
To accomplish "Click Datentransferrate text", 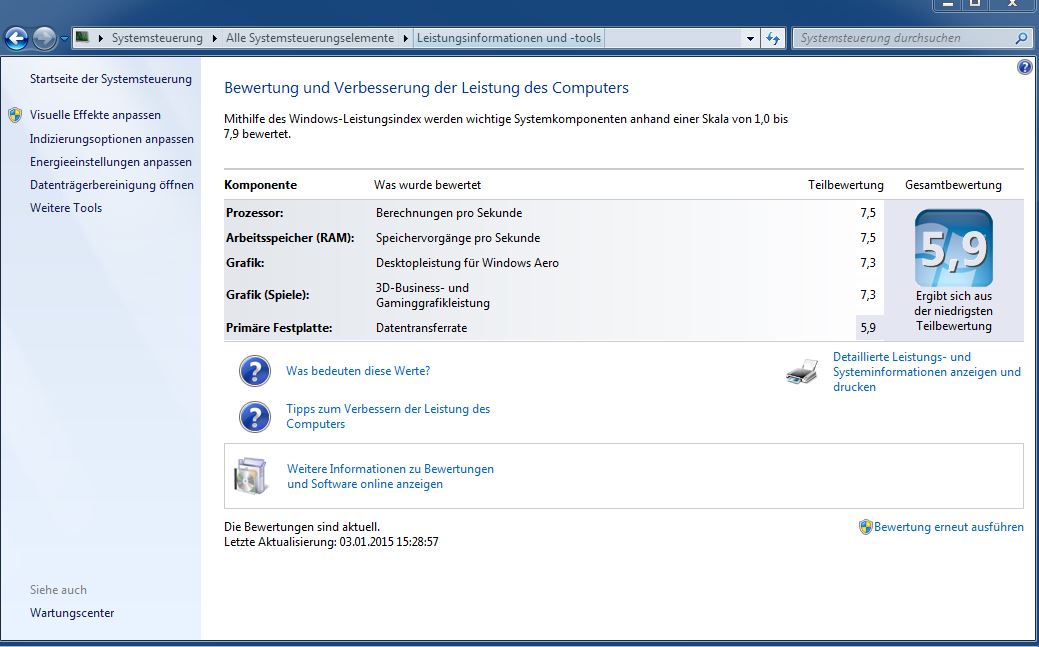I will pyautogui.click(x=421, y=328).
